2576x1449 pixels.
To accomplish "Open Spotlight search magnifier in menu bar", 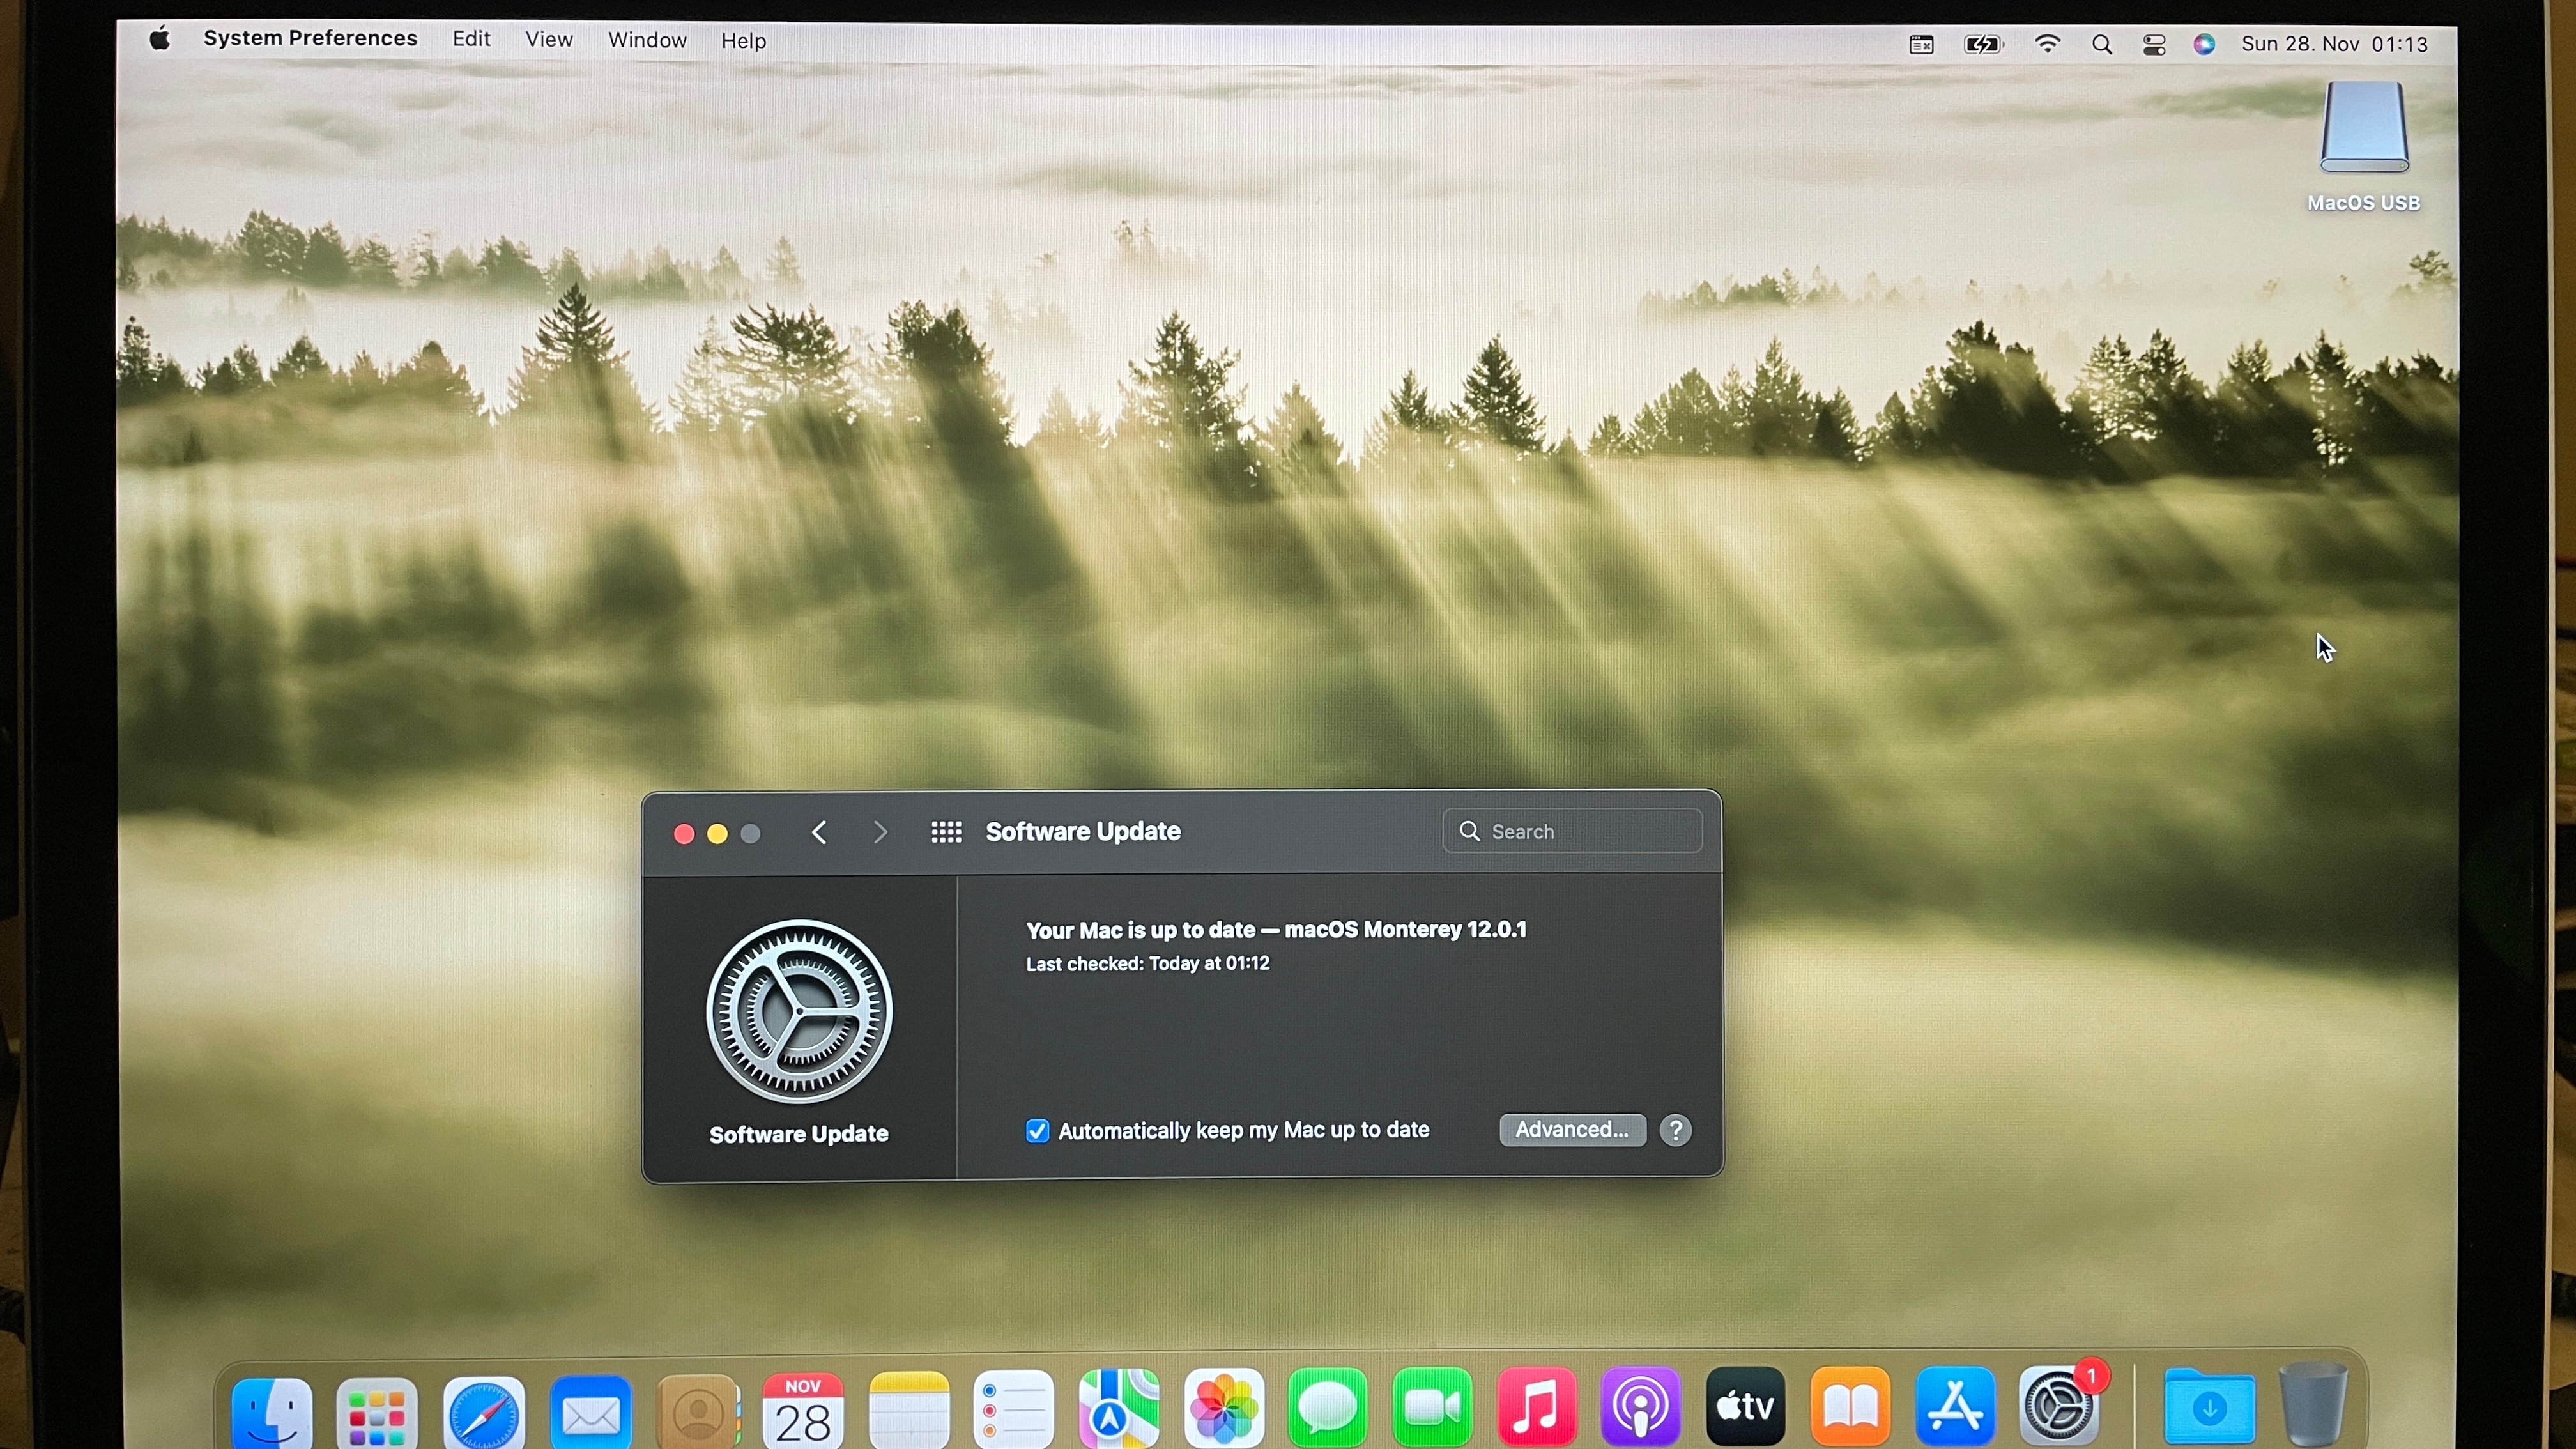I will (x=2101, y=45).
